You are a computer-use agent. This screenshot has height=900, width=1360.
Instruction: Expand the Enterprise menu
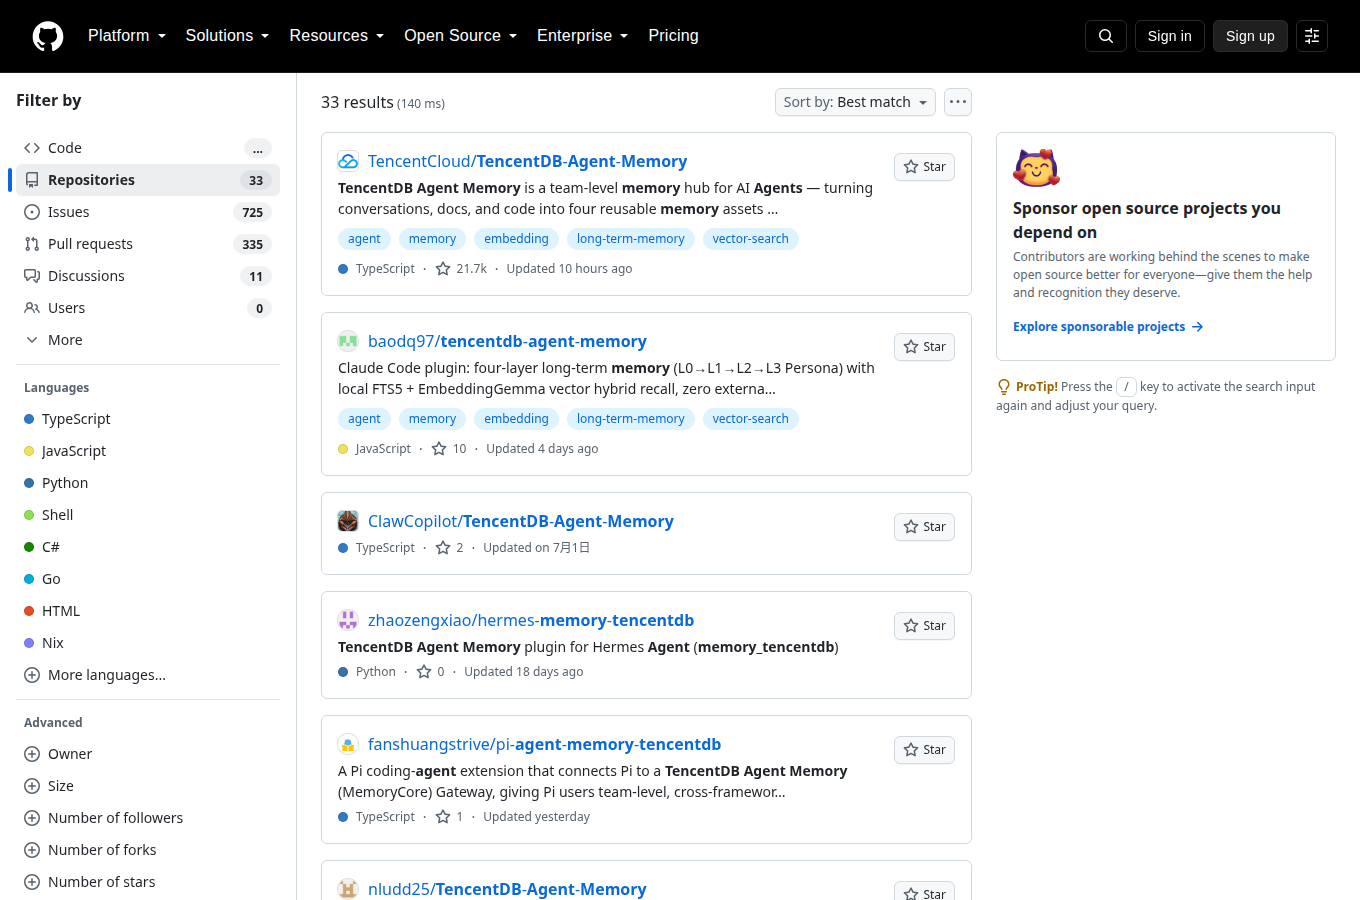coord(583,35)
